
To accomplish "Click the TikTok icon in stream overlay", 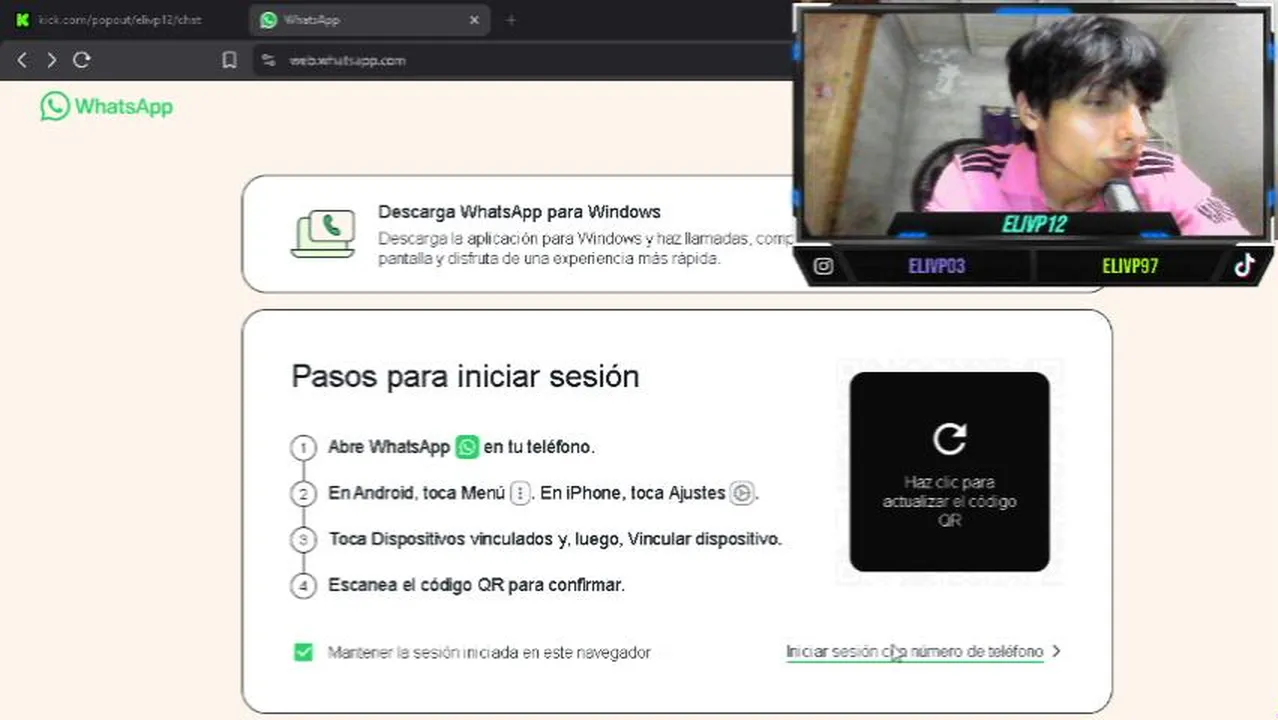I will point(1244,265).
